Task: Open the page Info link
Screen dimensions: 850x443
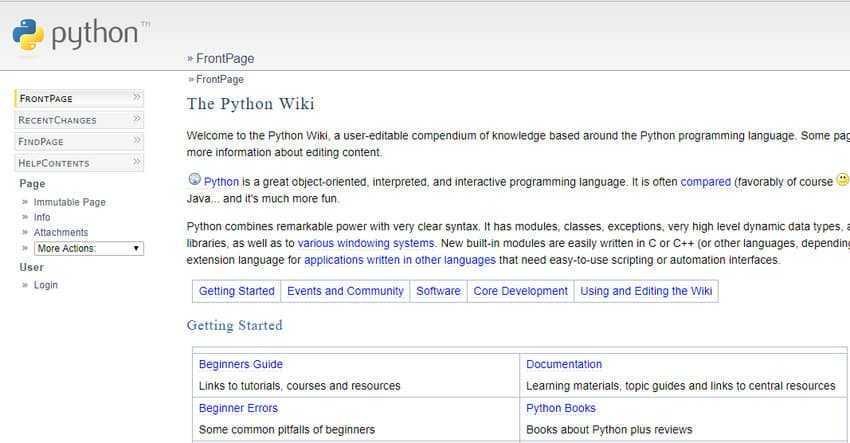Action: point(42,217)
